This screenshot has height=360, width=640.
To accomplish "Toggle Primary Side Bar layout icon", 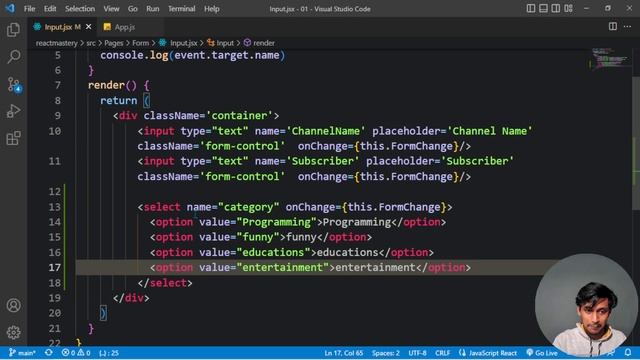I will (531, 8).
